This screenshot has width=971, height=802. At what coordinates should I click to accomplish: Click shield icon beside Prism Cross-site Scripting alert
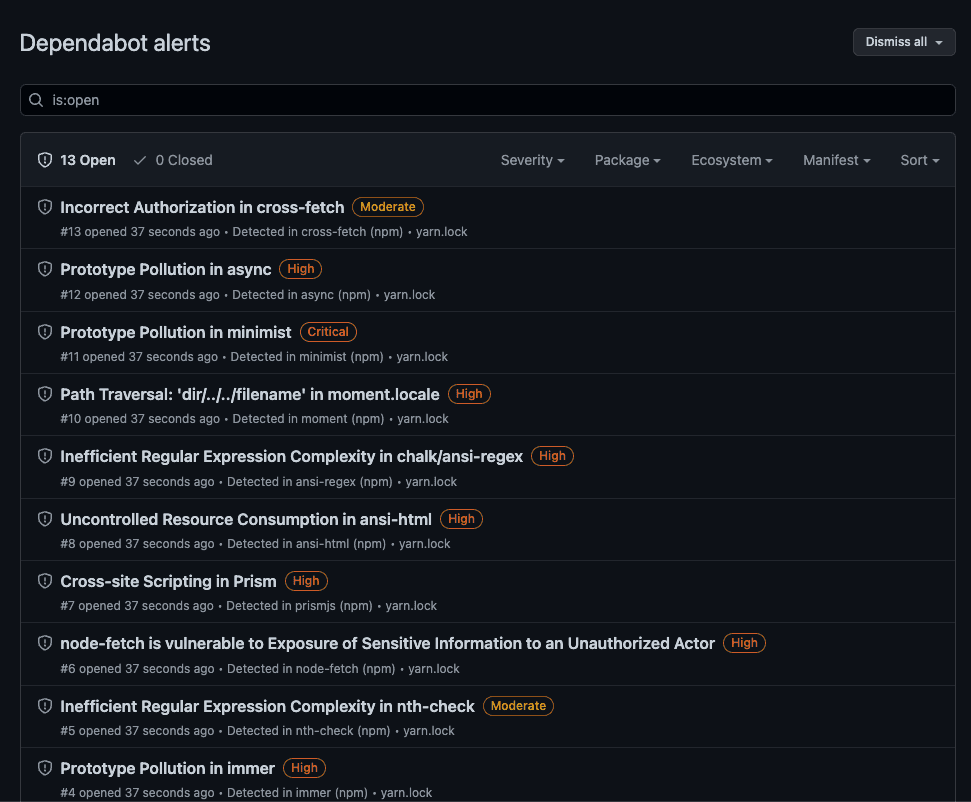[45, 581]
